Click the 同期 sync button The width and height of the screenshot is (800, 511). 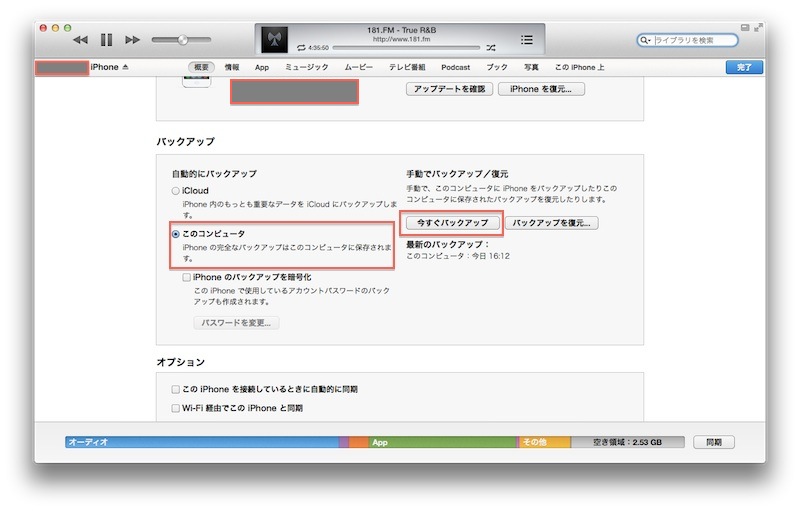[x=714, y=442]
